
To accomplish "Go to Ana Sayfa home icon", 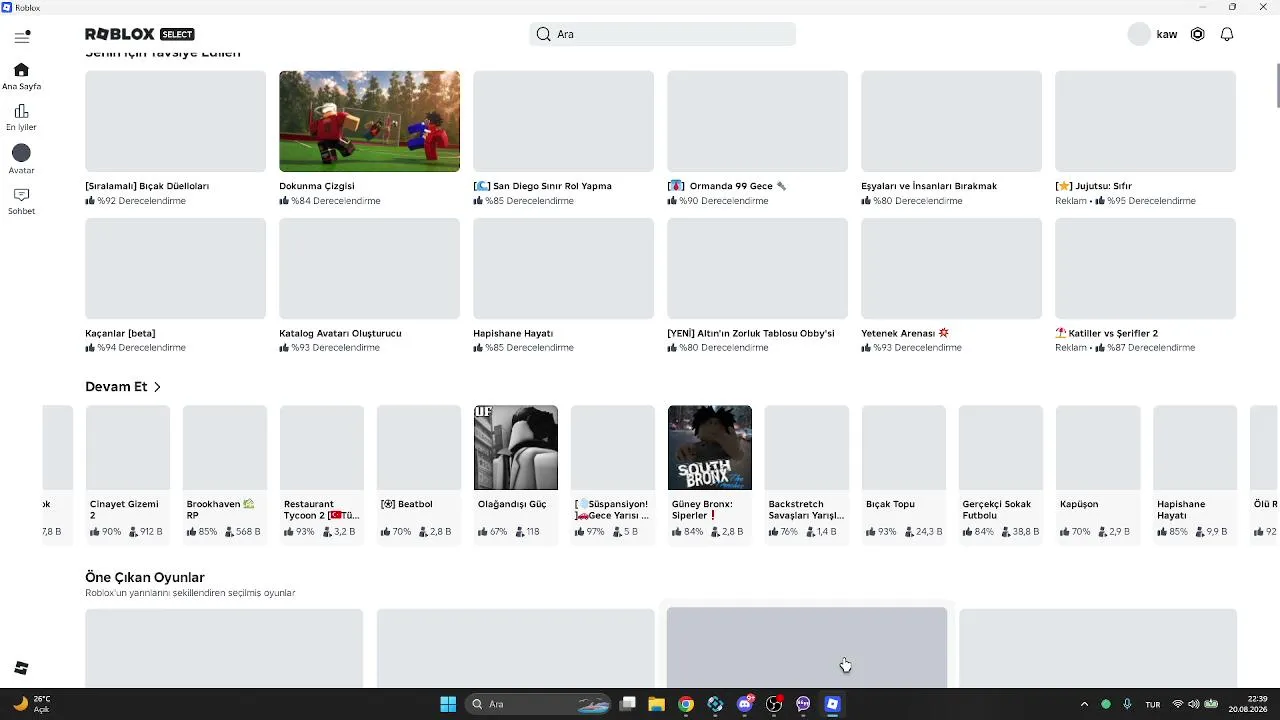I will coord(21,70).
